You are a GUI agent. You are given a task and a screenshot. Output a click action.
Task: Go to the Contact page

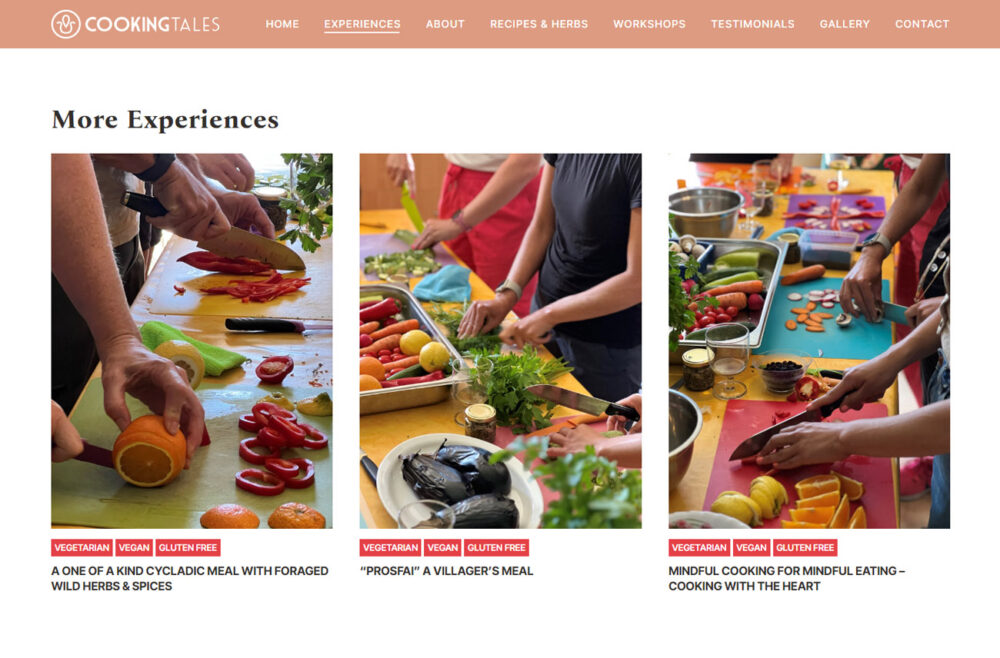[922, 24]
